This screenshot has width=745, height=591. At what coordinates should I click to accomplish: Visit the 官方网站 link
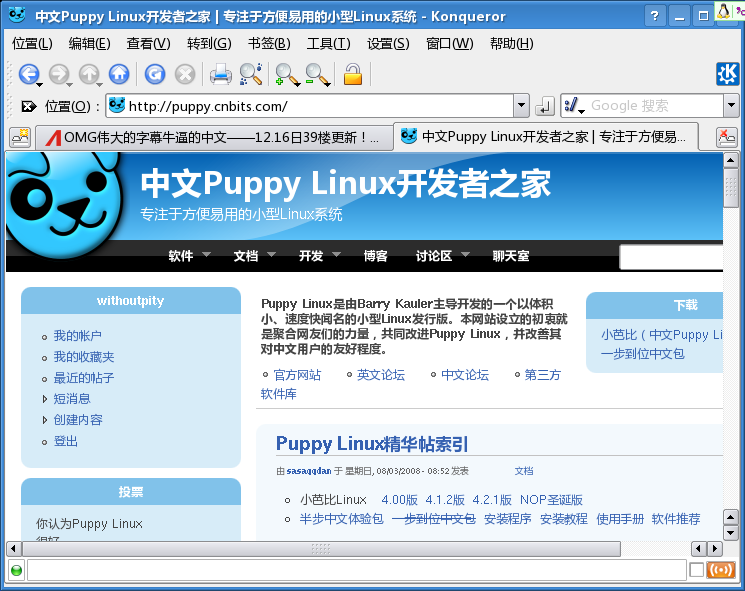point(297,375)
